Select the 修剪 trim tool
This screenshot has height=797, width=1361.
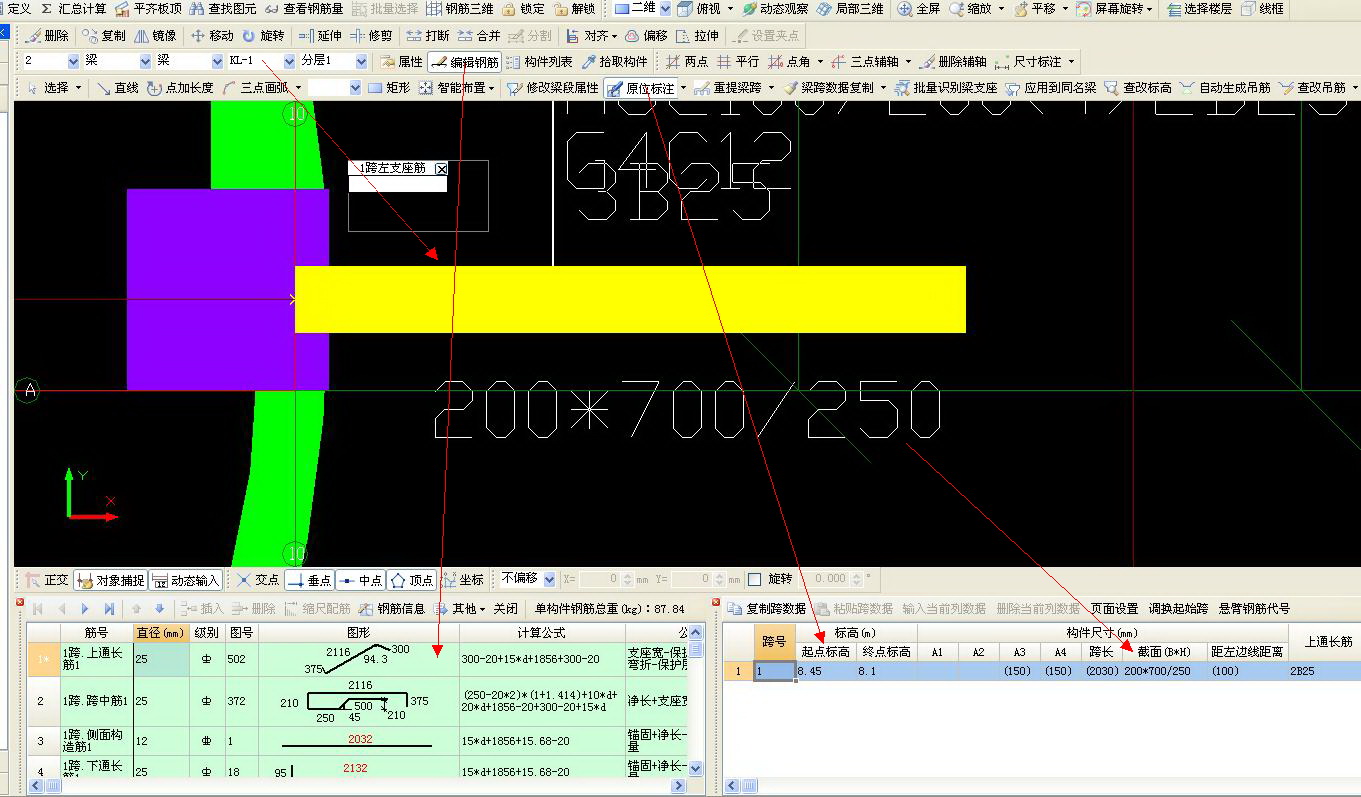371,35
